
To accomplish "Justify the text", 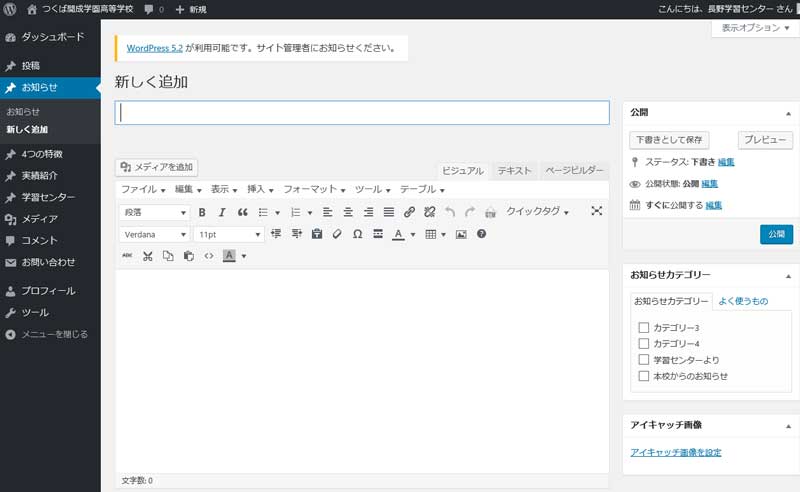I will 389,212.
